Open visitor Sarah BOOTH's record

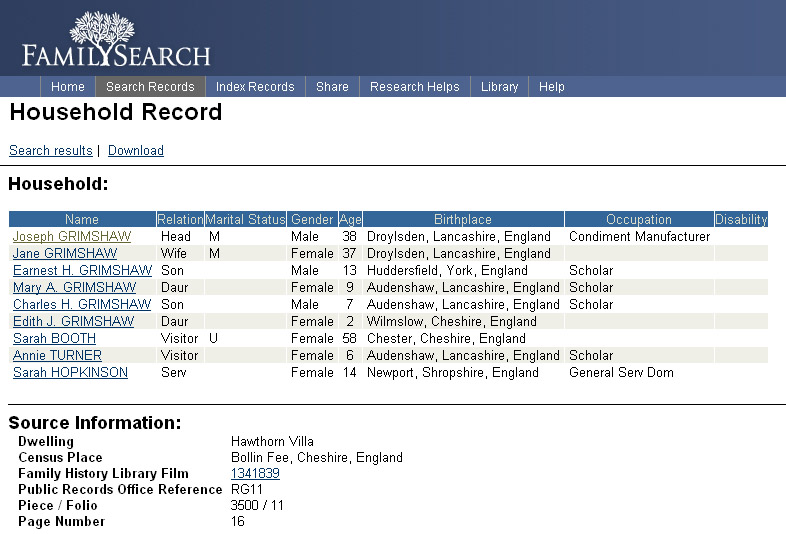[55, 338]
